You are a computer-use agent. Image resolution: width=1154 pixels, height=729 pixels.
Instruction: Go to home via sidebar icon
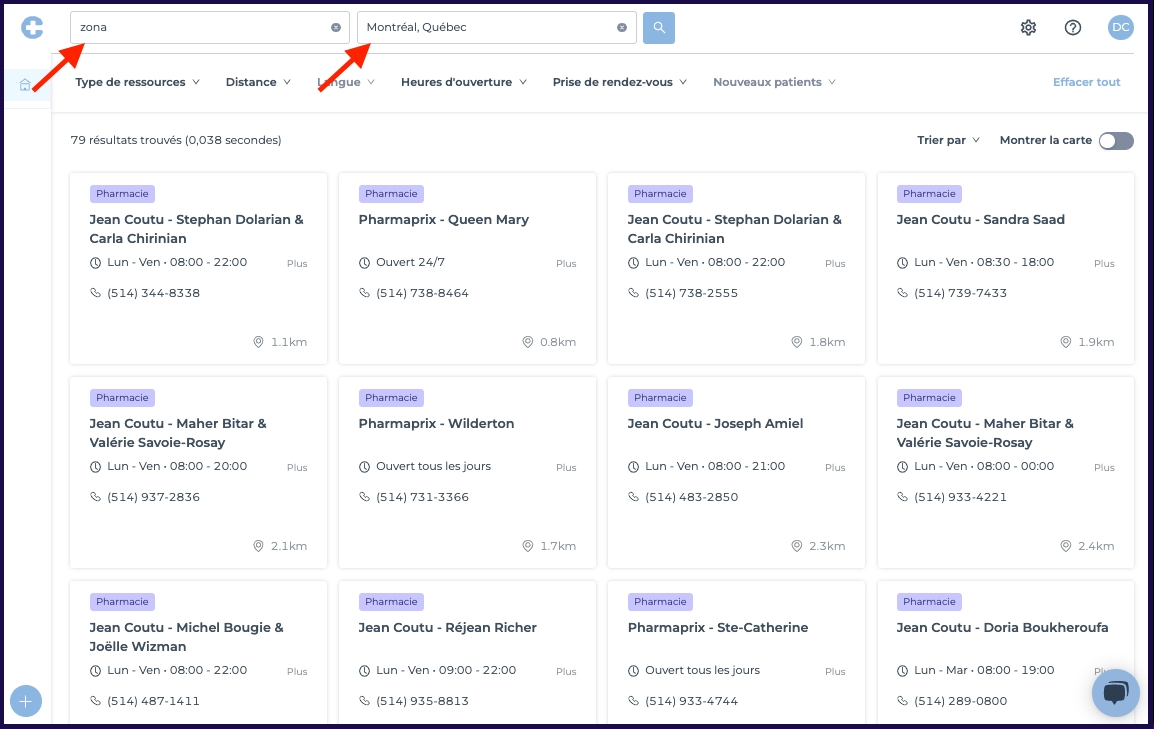point(25,85)
